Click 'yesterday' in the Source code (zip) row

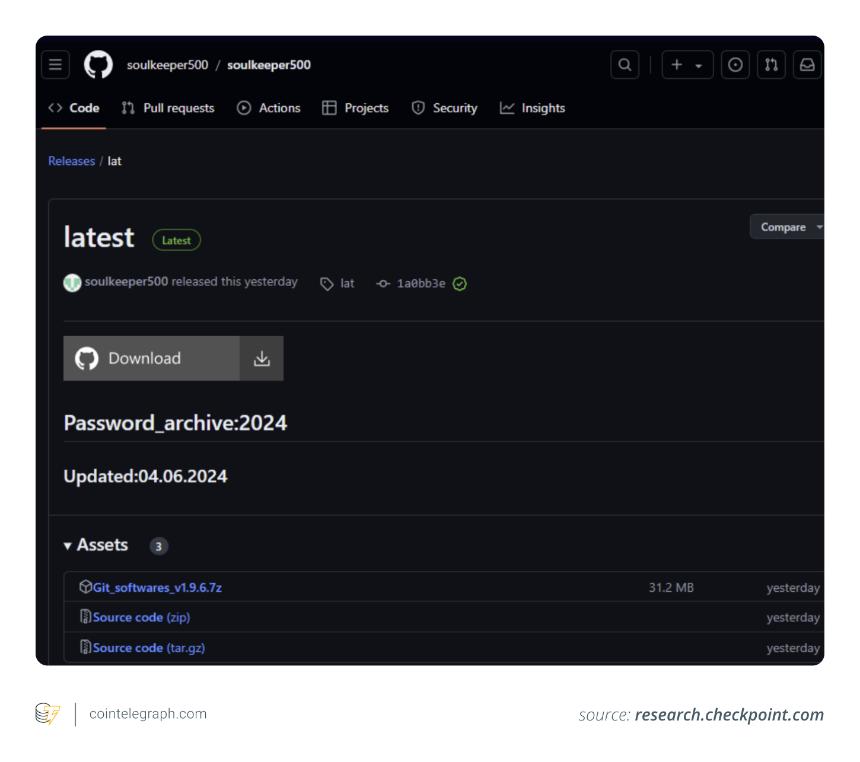793,618
